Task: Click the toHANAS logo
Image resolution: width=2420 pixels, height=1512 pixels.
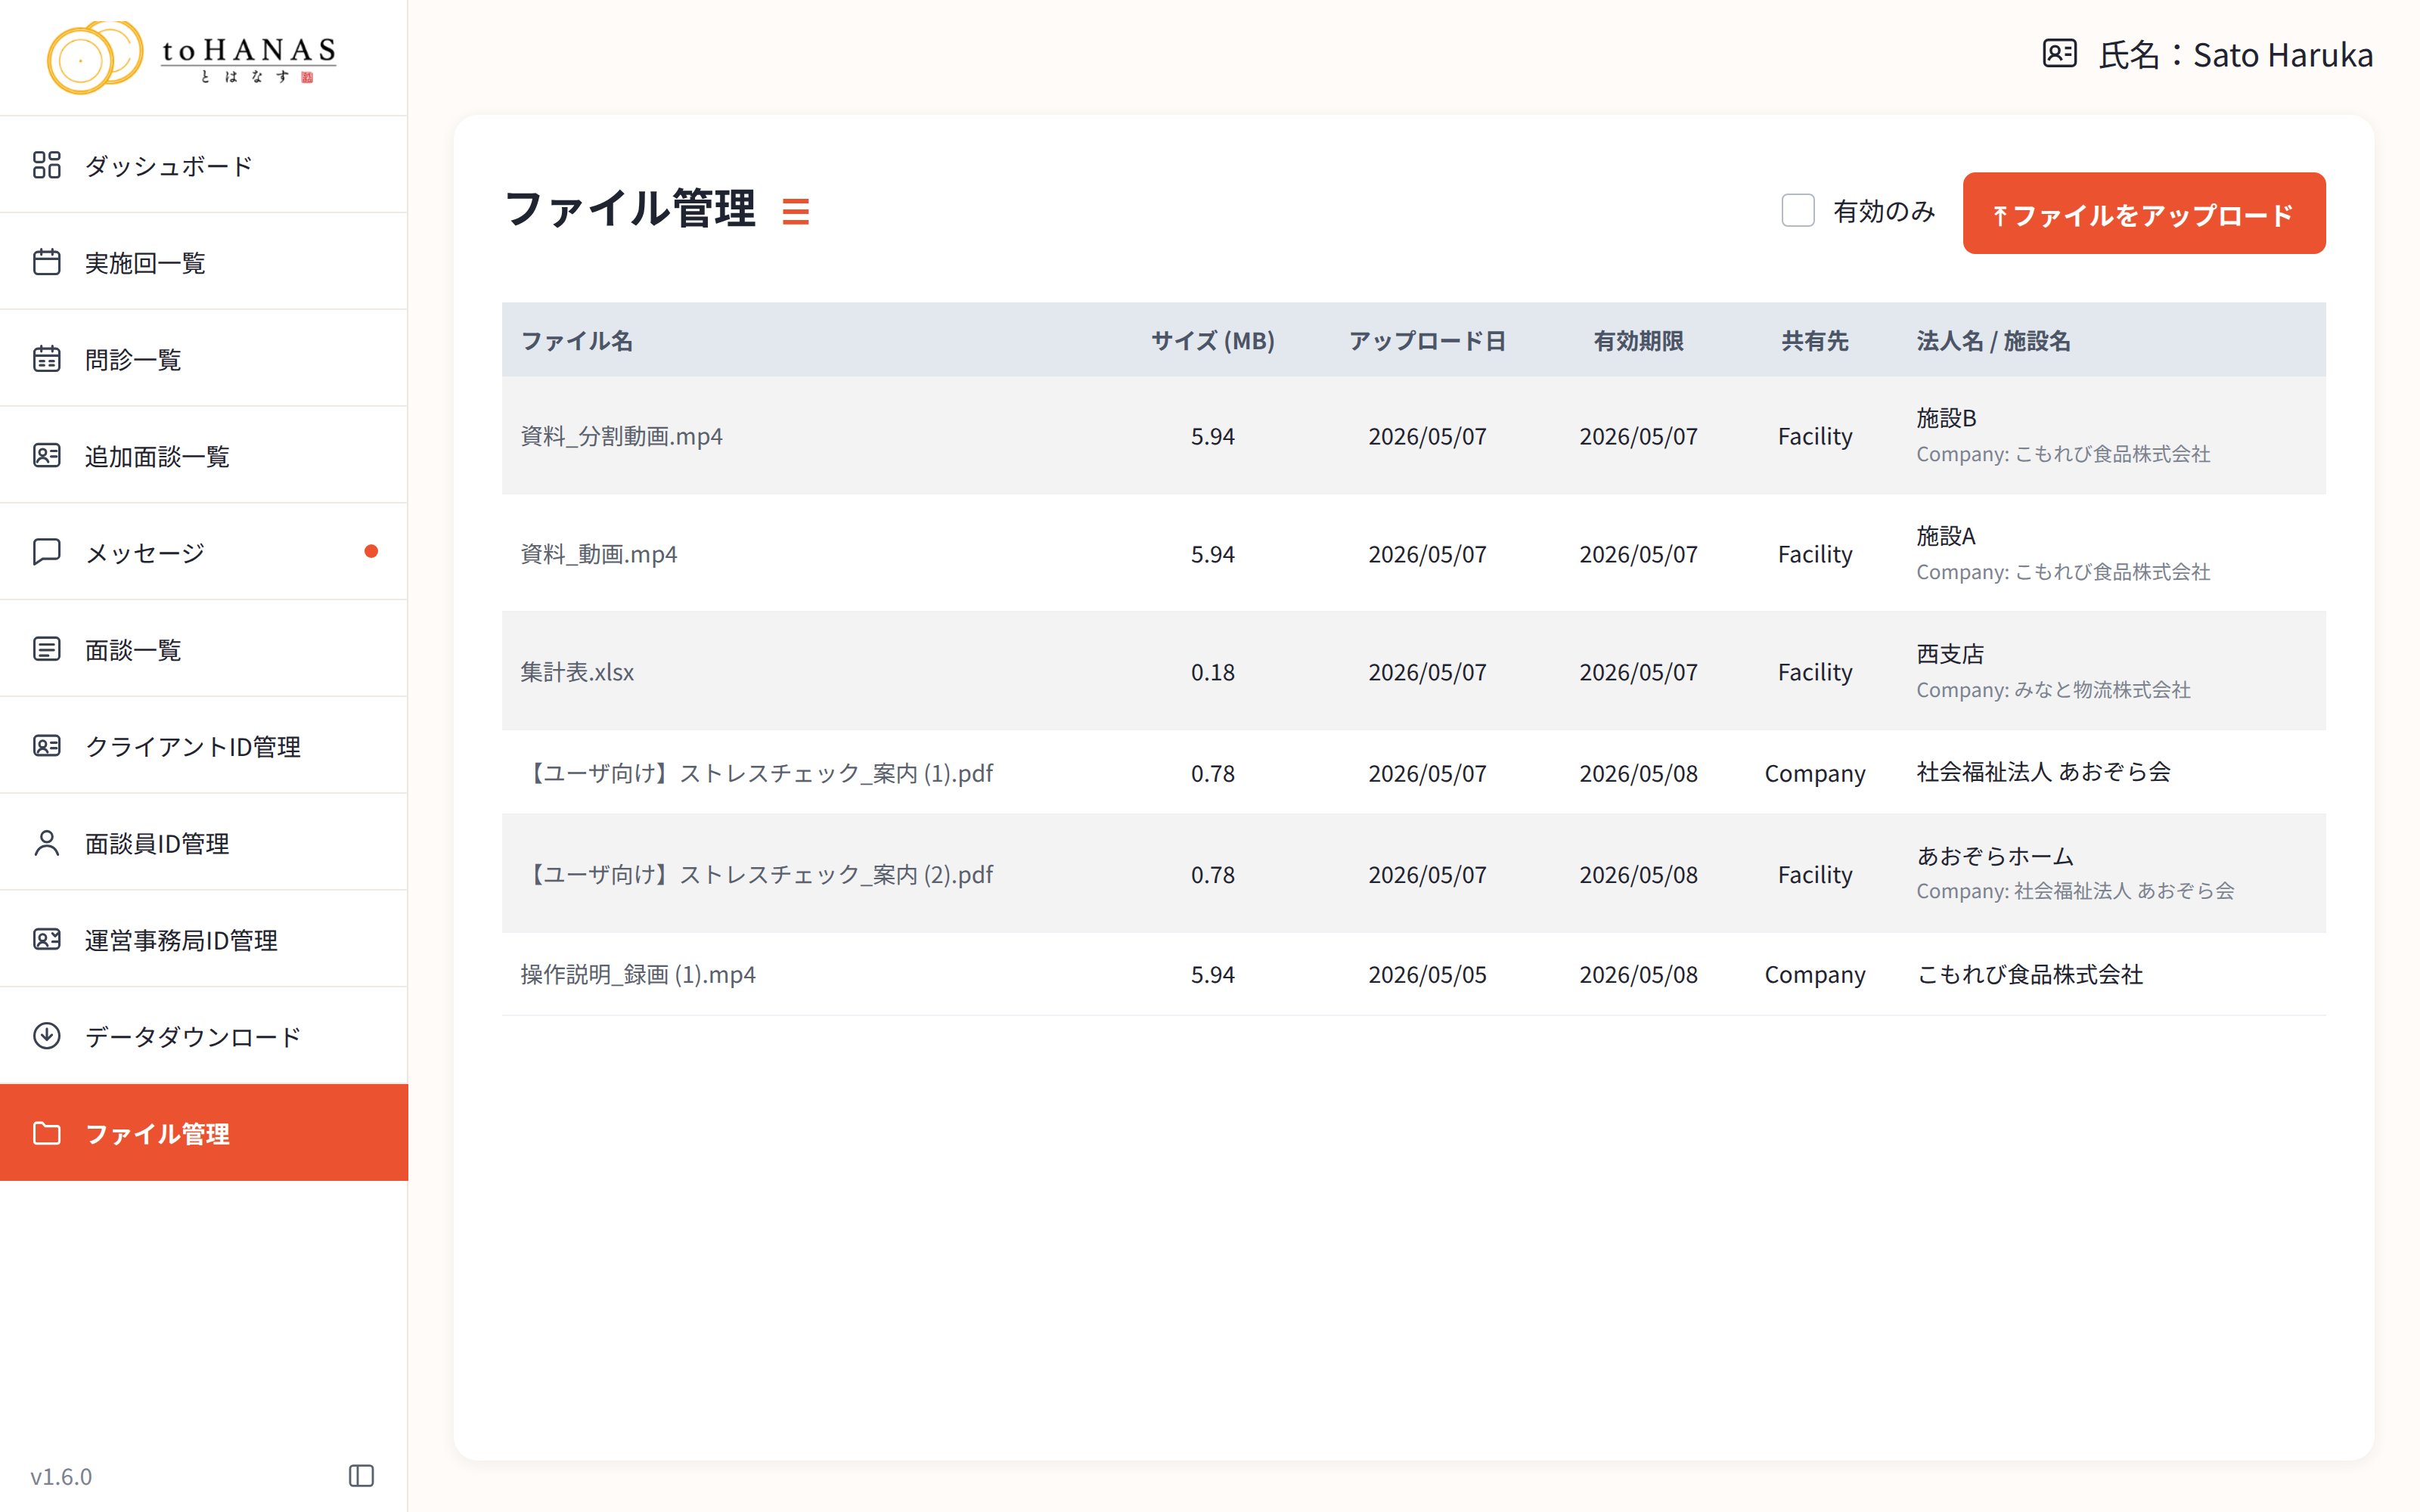Action: click(x=192, y=57)
